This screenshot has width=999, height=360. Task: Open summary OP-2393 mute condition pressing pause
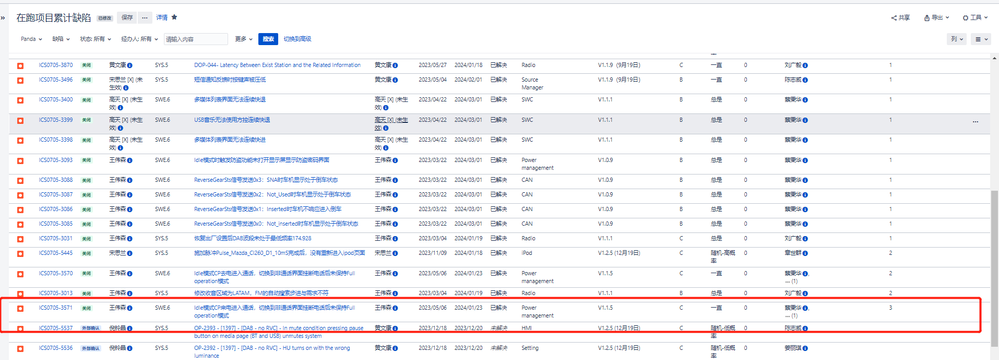(x=280, y=331)
